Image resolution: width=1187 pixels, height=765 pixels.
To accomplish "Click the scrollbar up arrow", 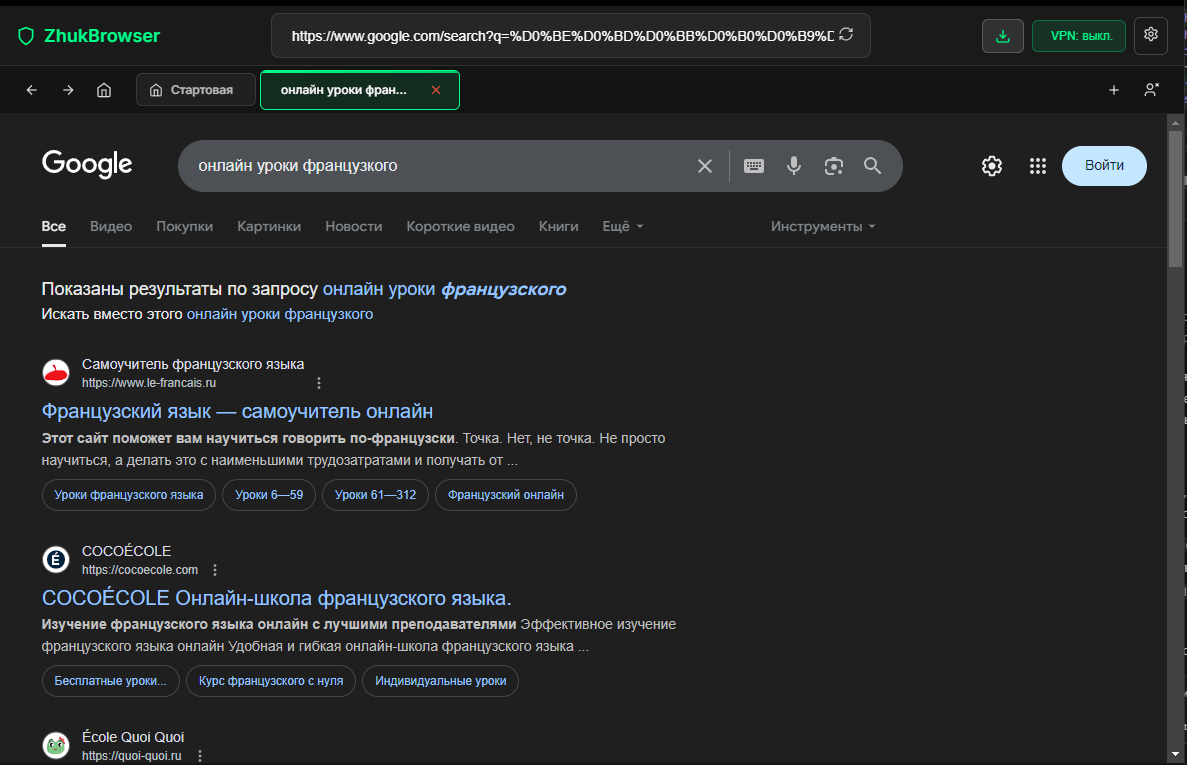I will point(1175,122).
